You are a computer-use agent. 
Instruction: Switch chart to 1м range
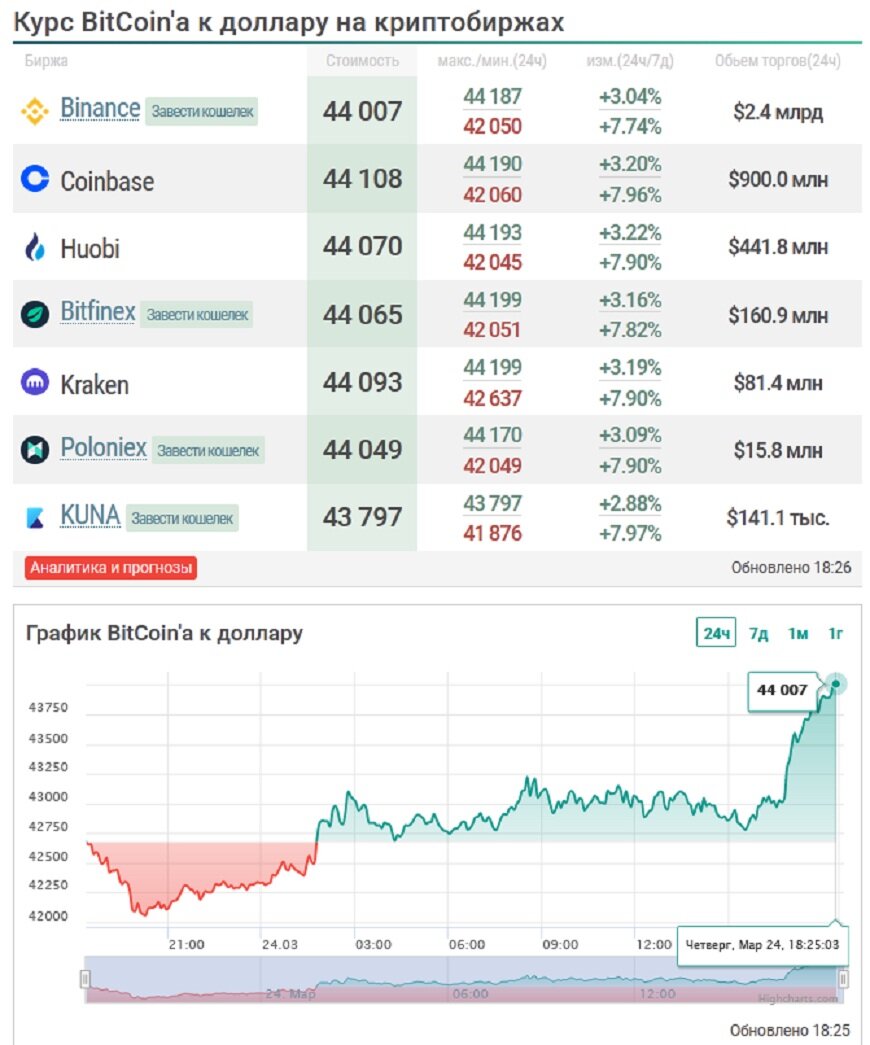pos(797,633)
